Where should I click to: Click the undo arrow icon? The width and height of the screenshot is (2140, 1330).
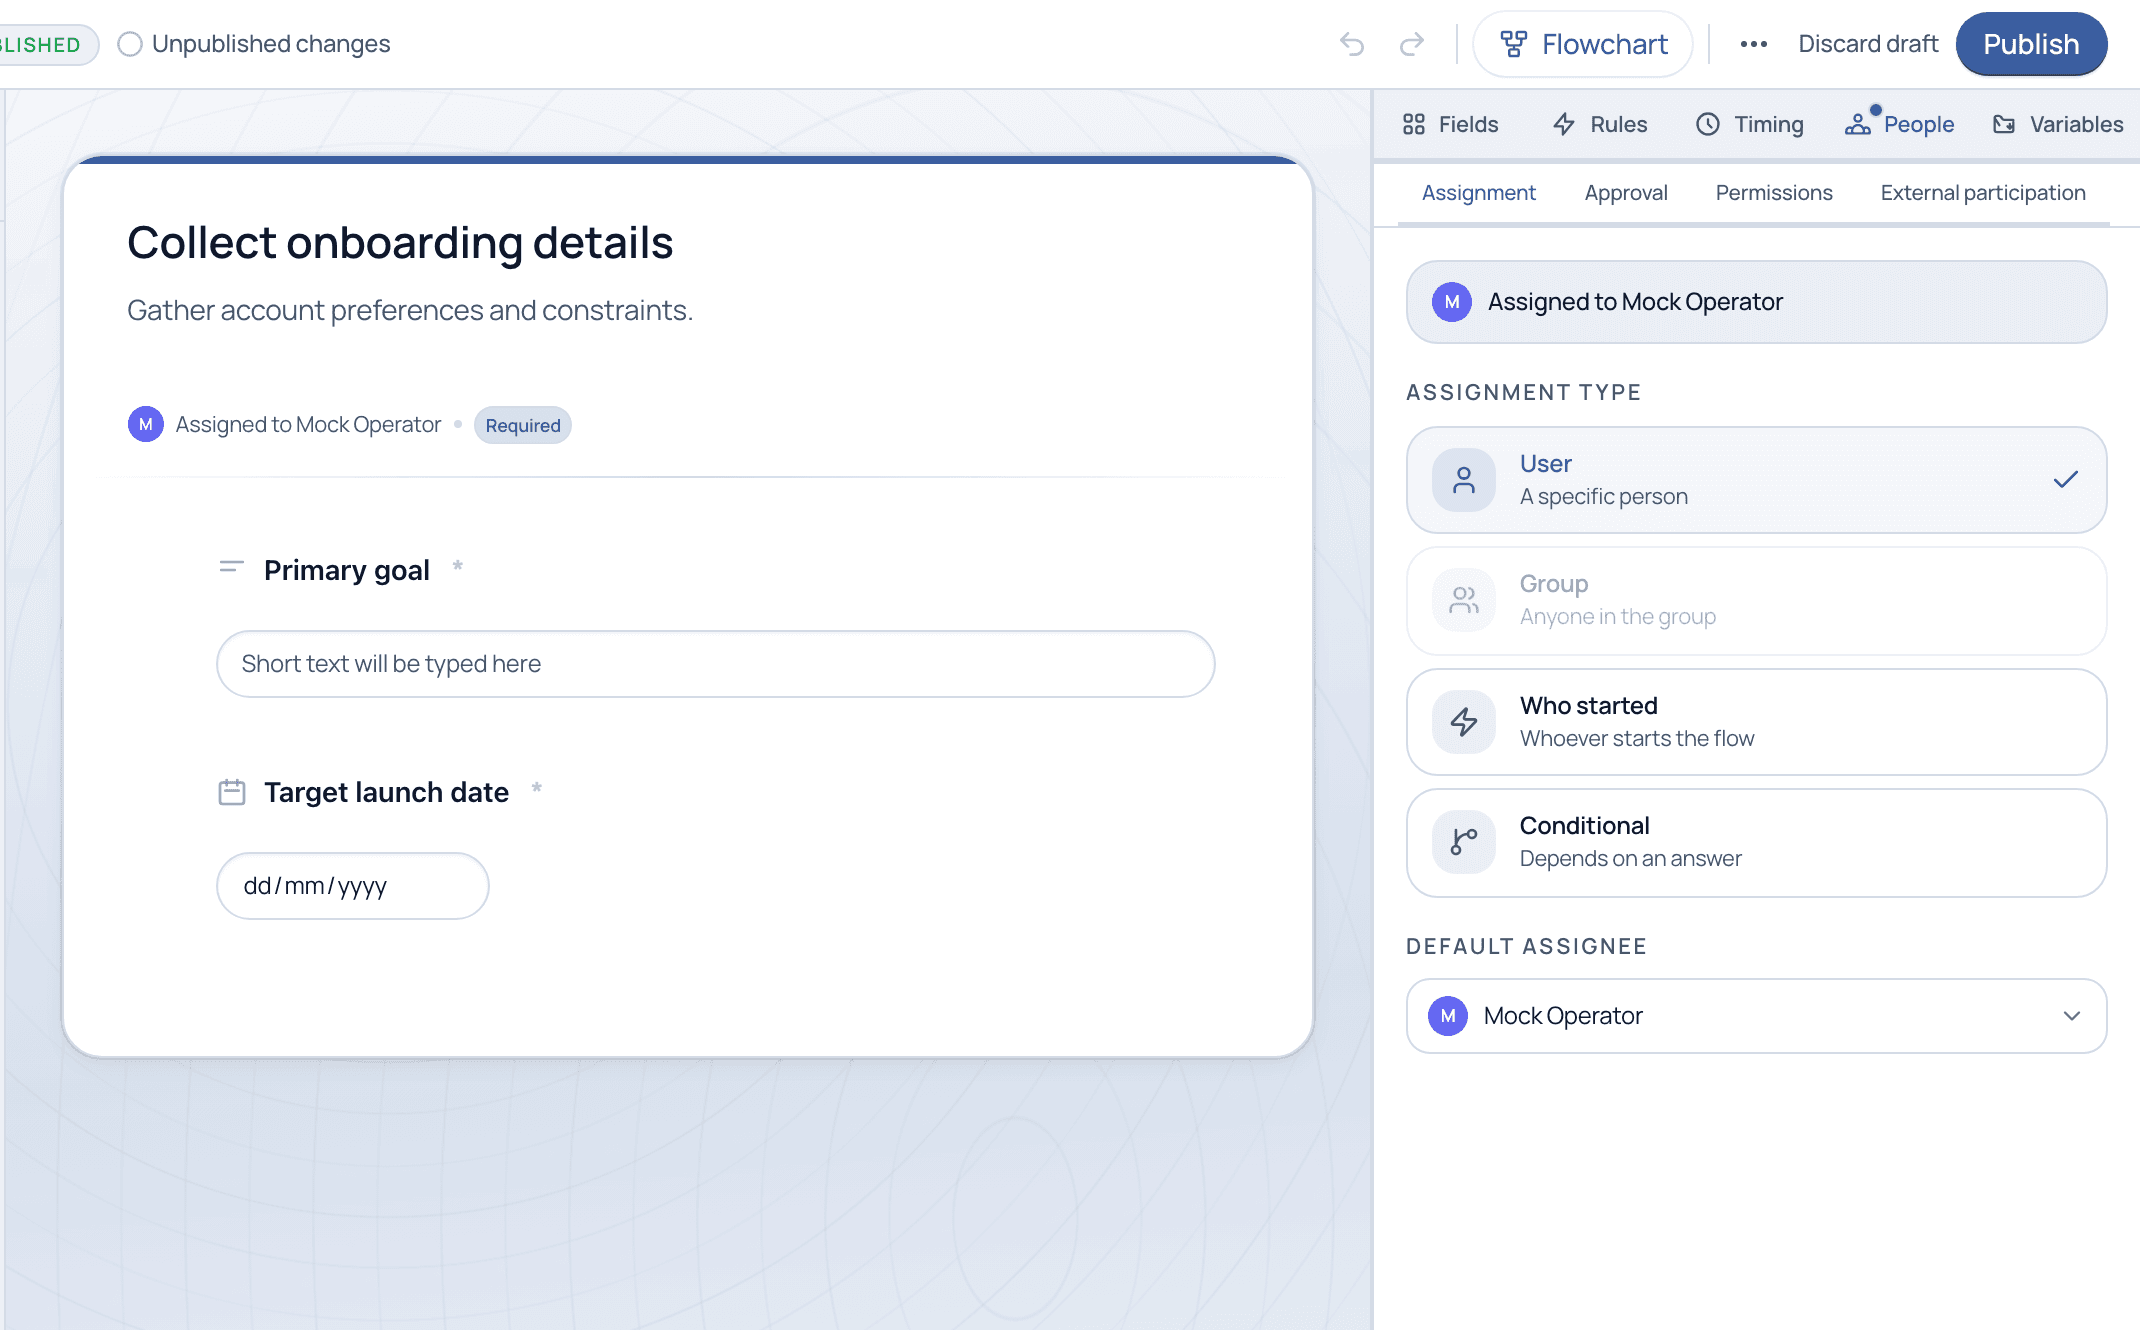click(x=1352, y=44)
